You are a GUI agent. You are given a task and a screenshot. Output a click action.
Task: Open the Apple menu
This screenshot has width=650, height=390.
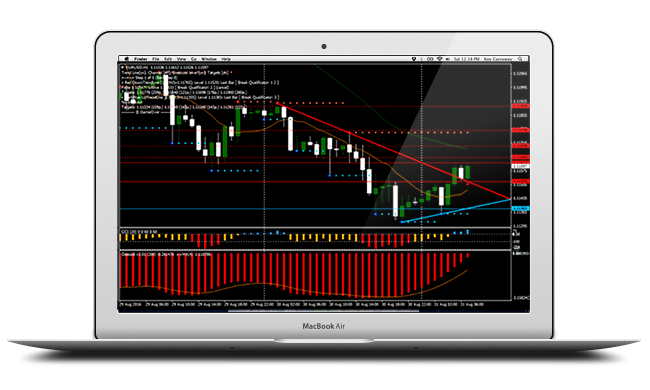(x=127, y=59)
